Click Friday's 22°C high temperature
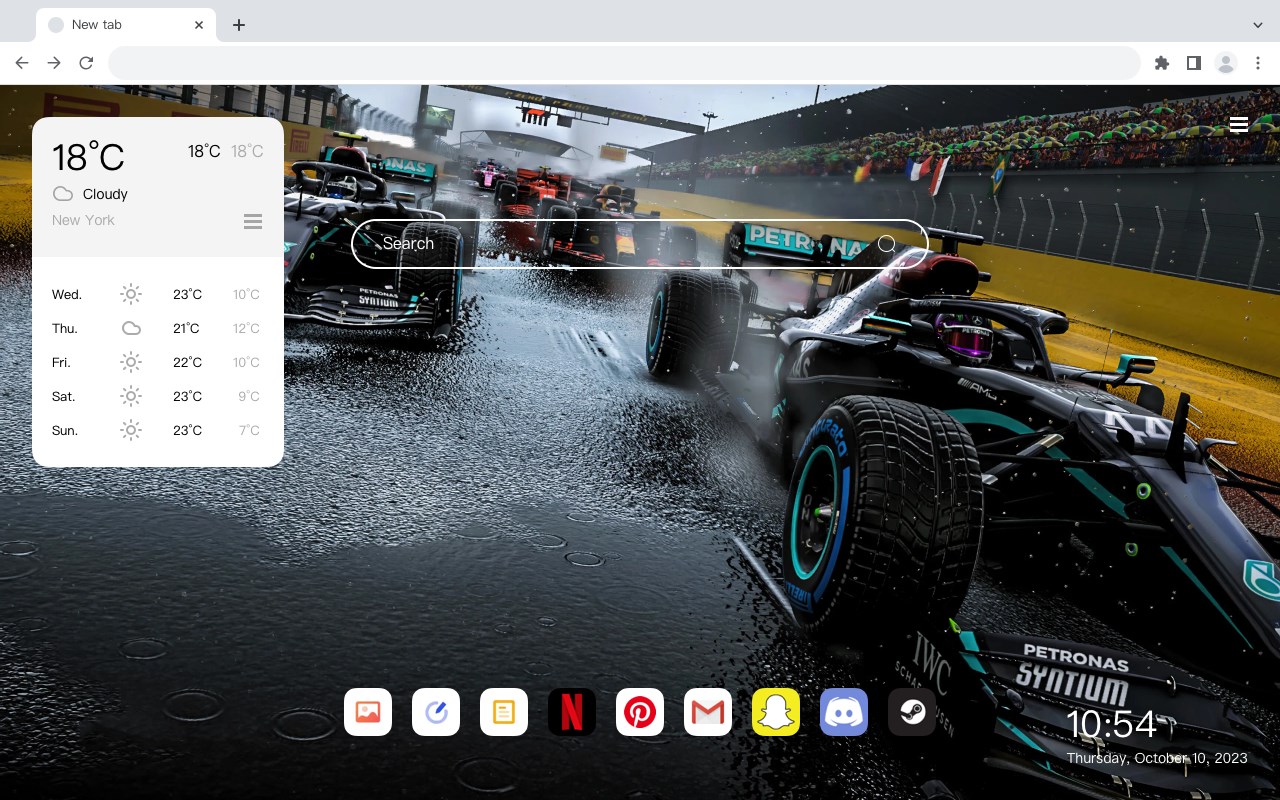The width and height of the screenshot is (1280, 800). pos(187,362)
